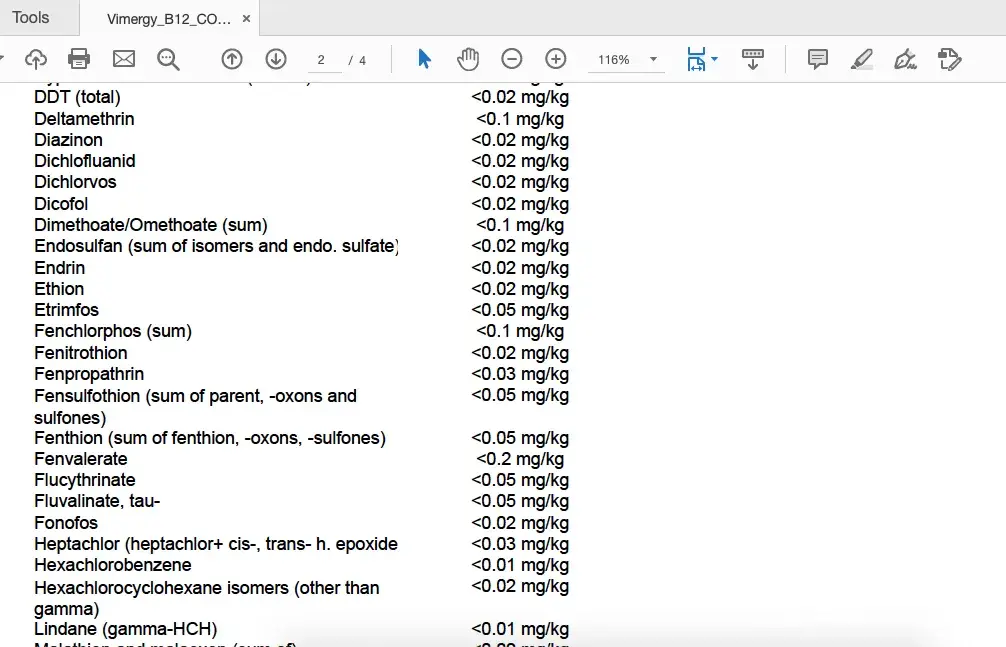The image size is (1006, 647).
Task: Enable the hand pan tool
Action: click(x=468, y=60)
